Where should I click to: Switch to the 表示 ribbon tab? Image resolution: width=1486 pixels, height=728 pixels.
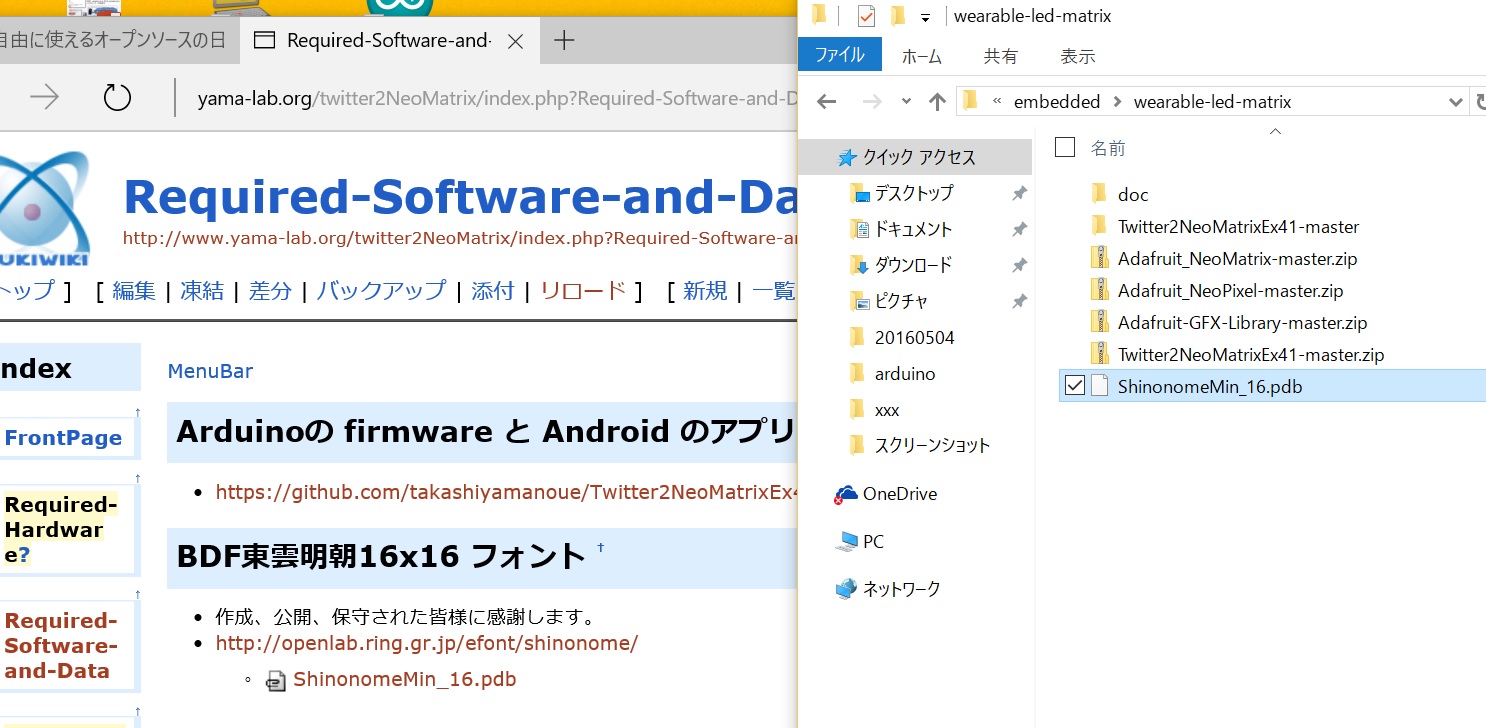[x=1077, y=57]
